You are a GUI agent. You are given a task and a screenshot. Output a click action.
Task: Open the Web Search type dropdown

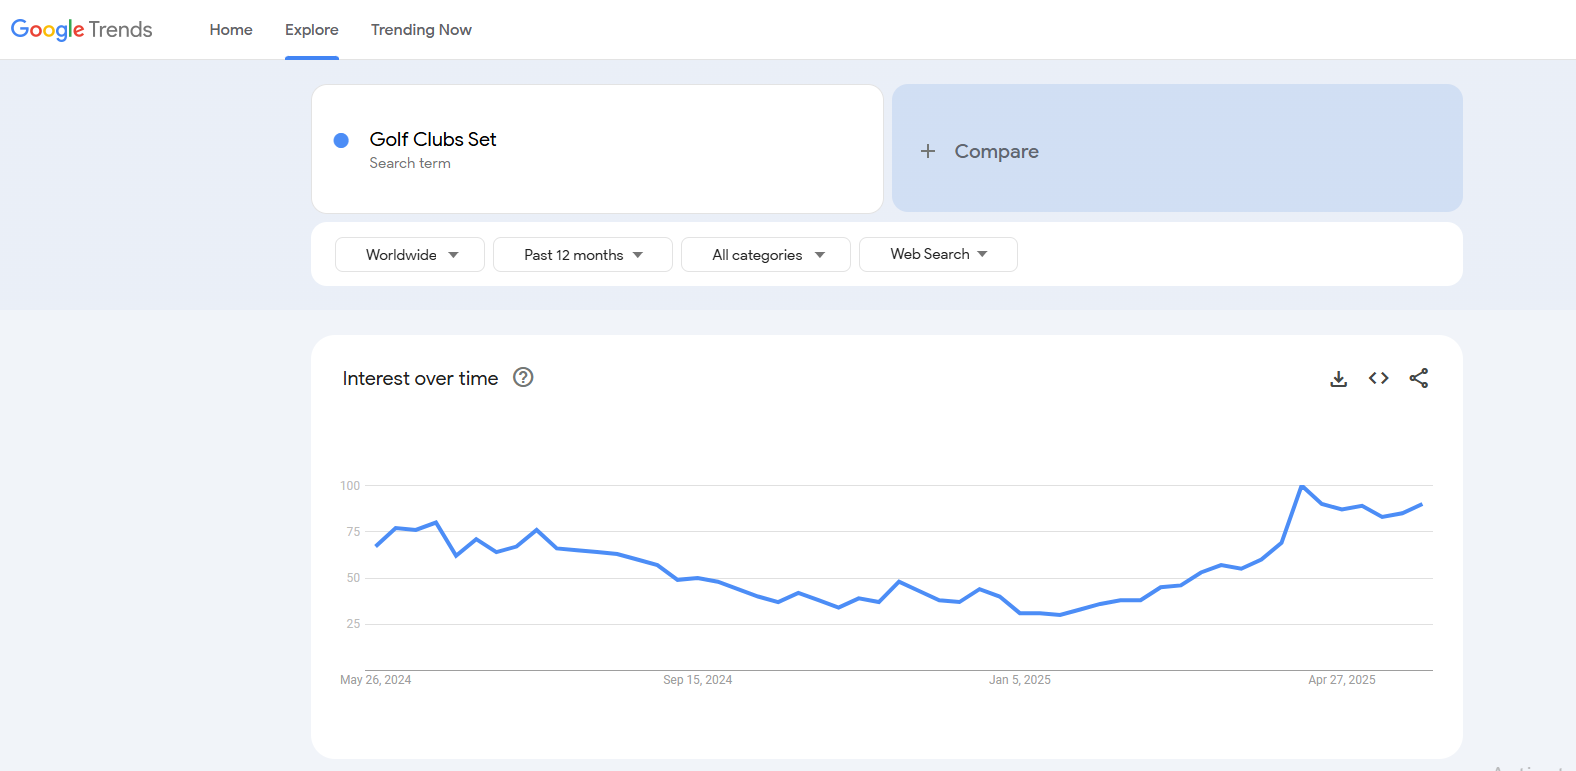[938, 254]
